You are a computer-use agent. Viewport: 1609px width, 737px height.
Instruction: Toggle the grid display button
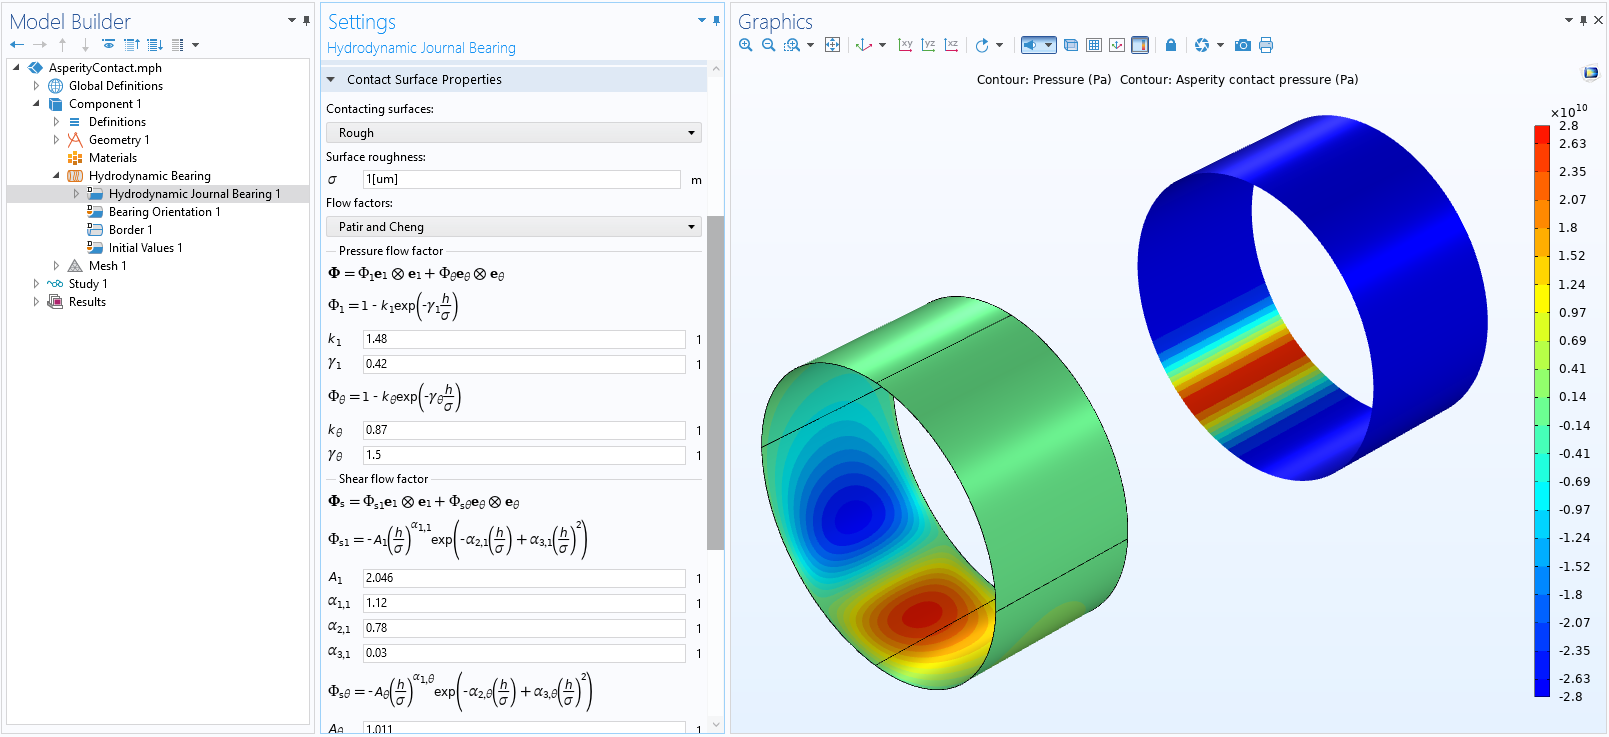pyautogui.click(x=1094, y=45)
